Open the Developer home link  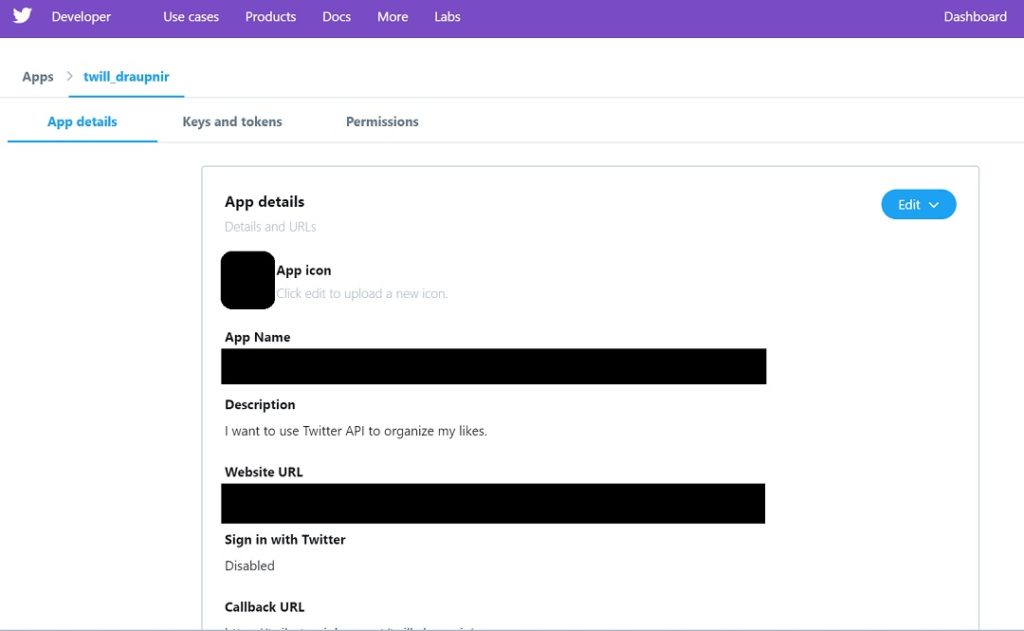pos(81,17)
